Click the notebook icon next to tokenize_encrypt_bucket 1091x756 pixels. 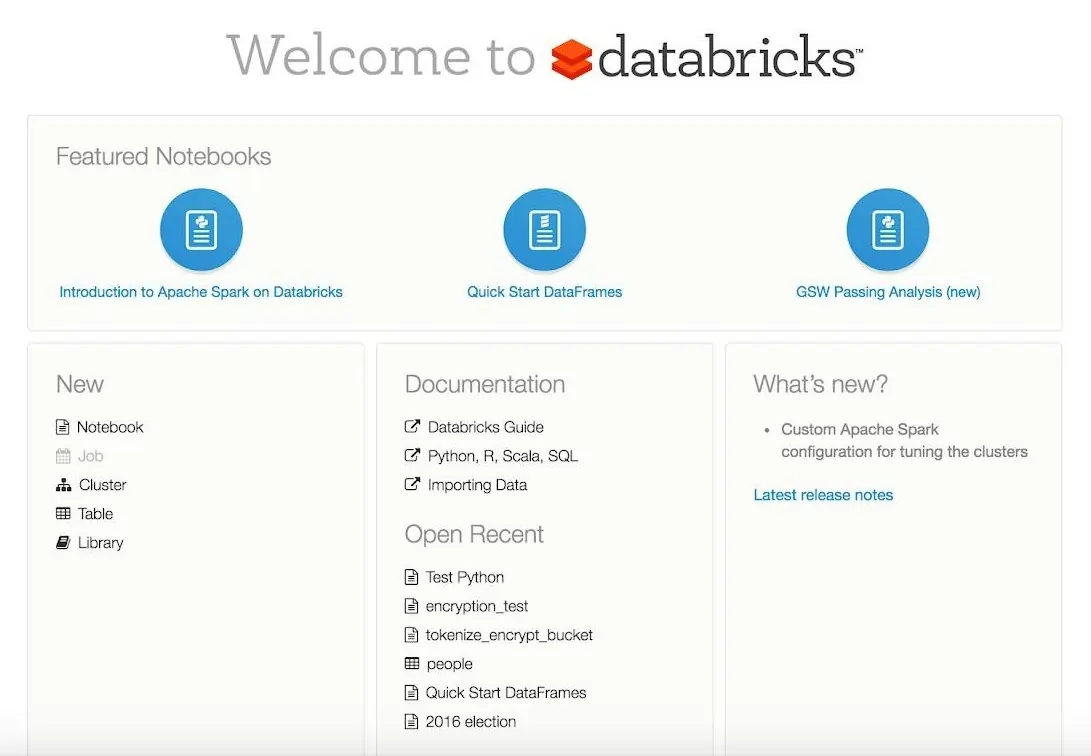point(411,635)
